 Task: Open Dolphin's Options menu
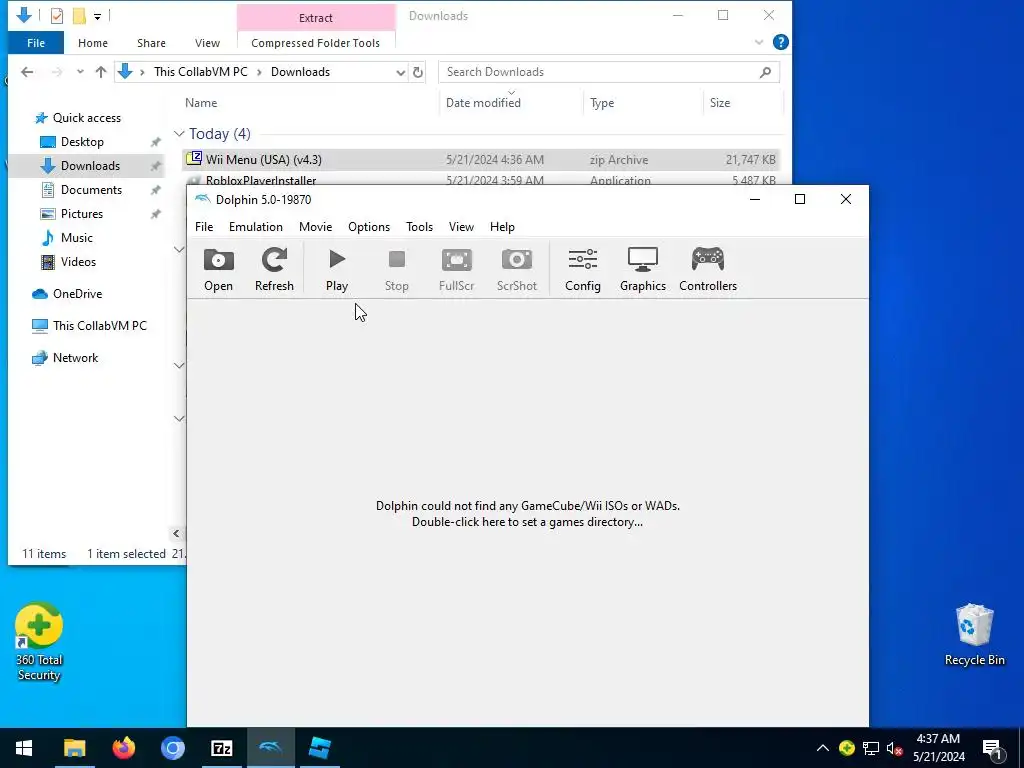(368, 227)
